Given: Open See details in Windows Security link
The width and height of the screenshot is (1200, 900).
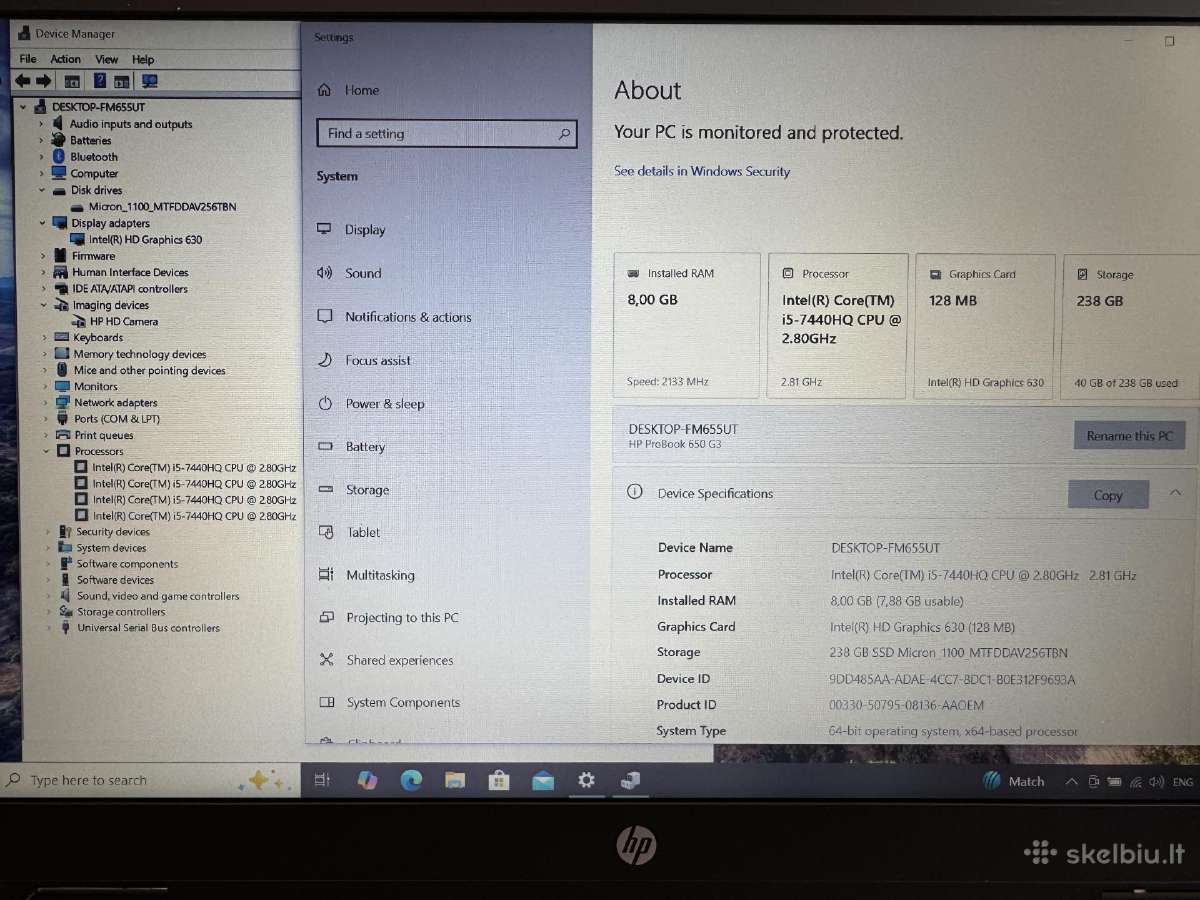Looking at the screenshot, I should coord(702,171).
